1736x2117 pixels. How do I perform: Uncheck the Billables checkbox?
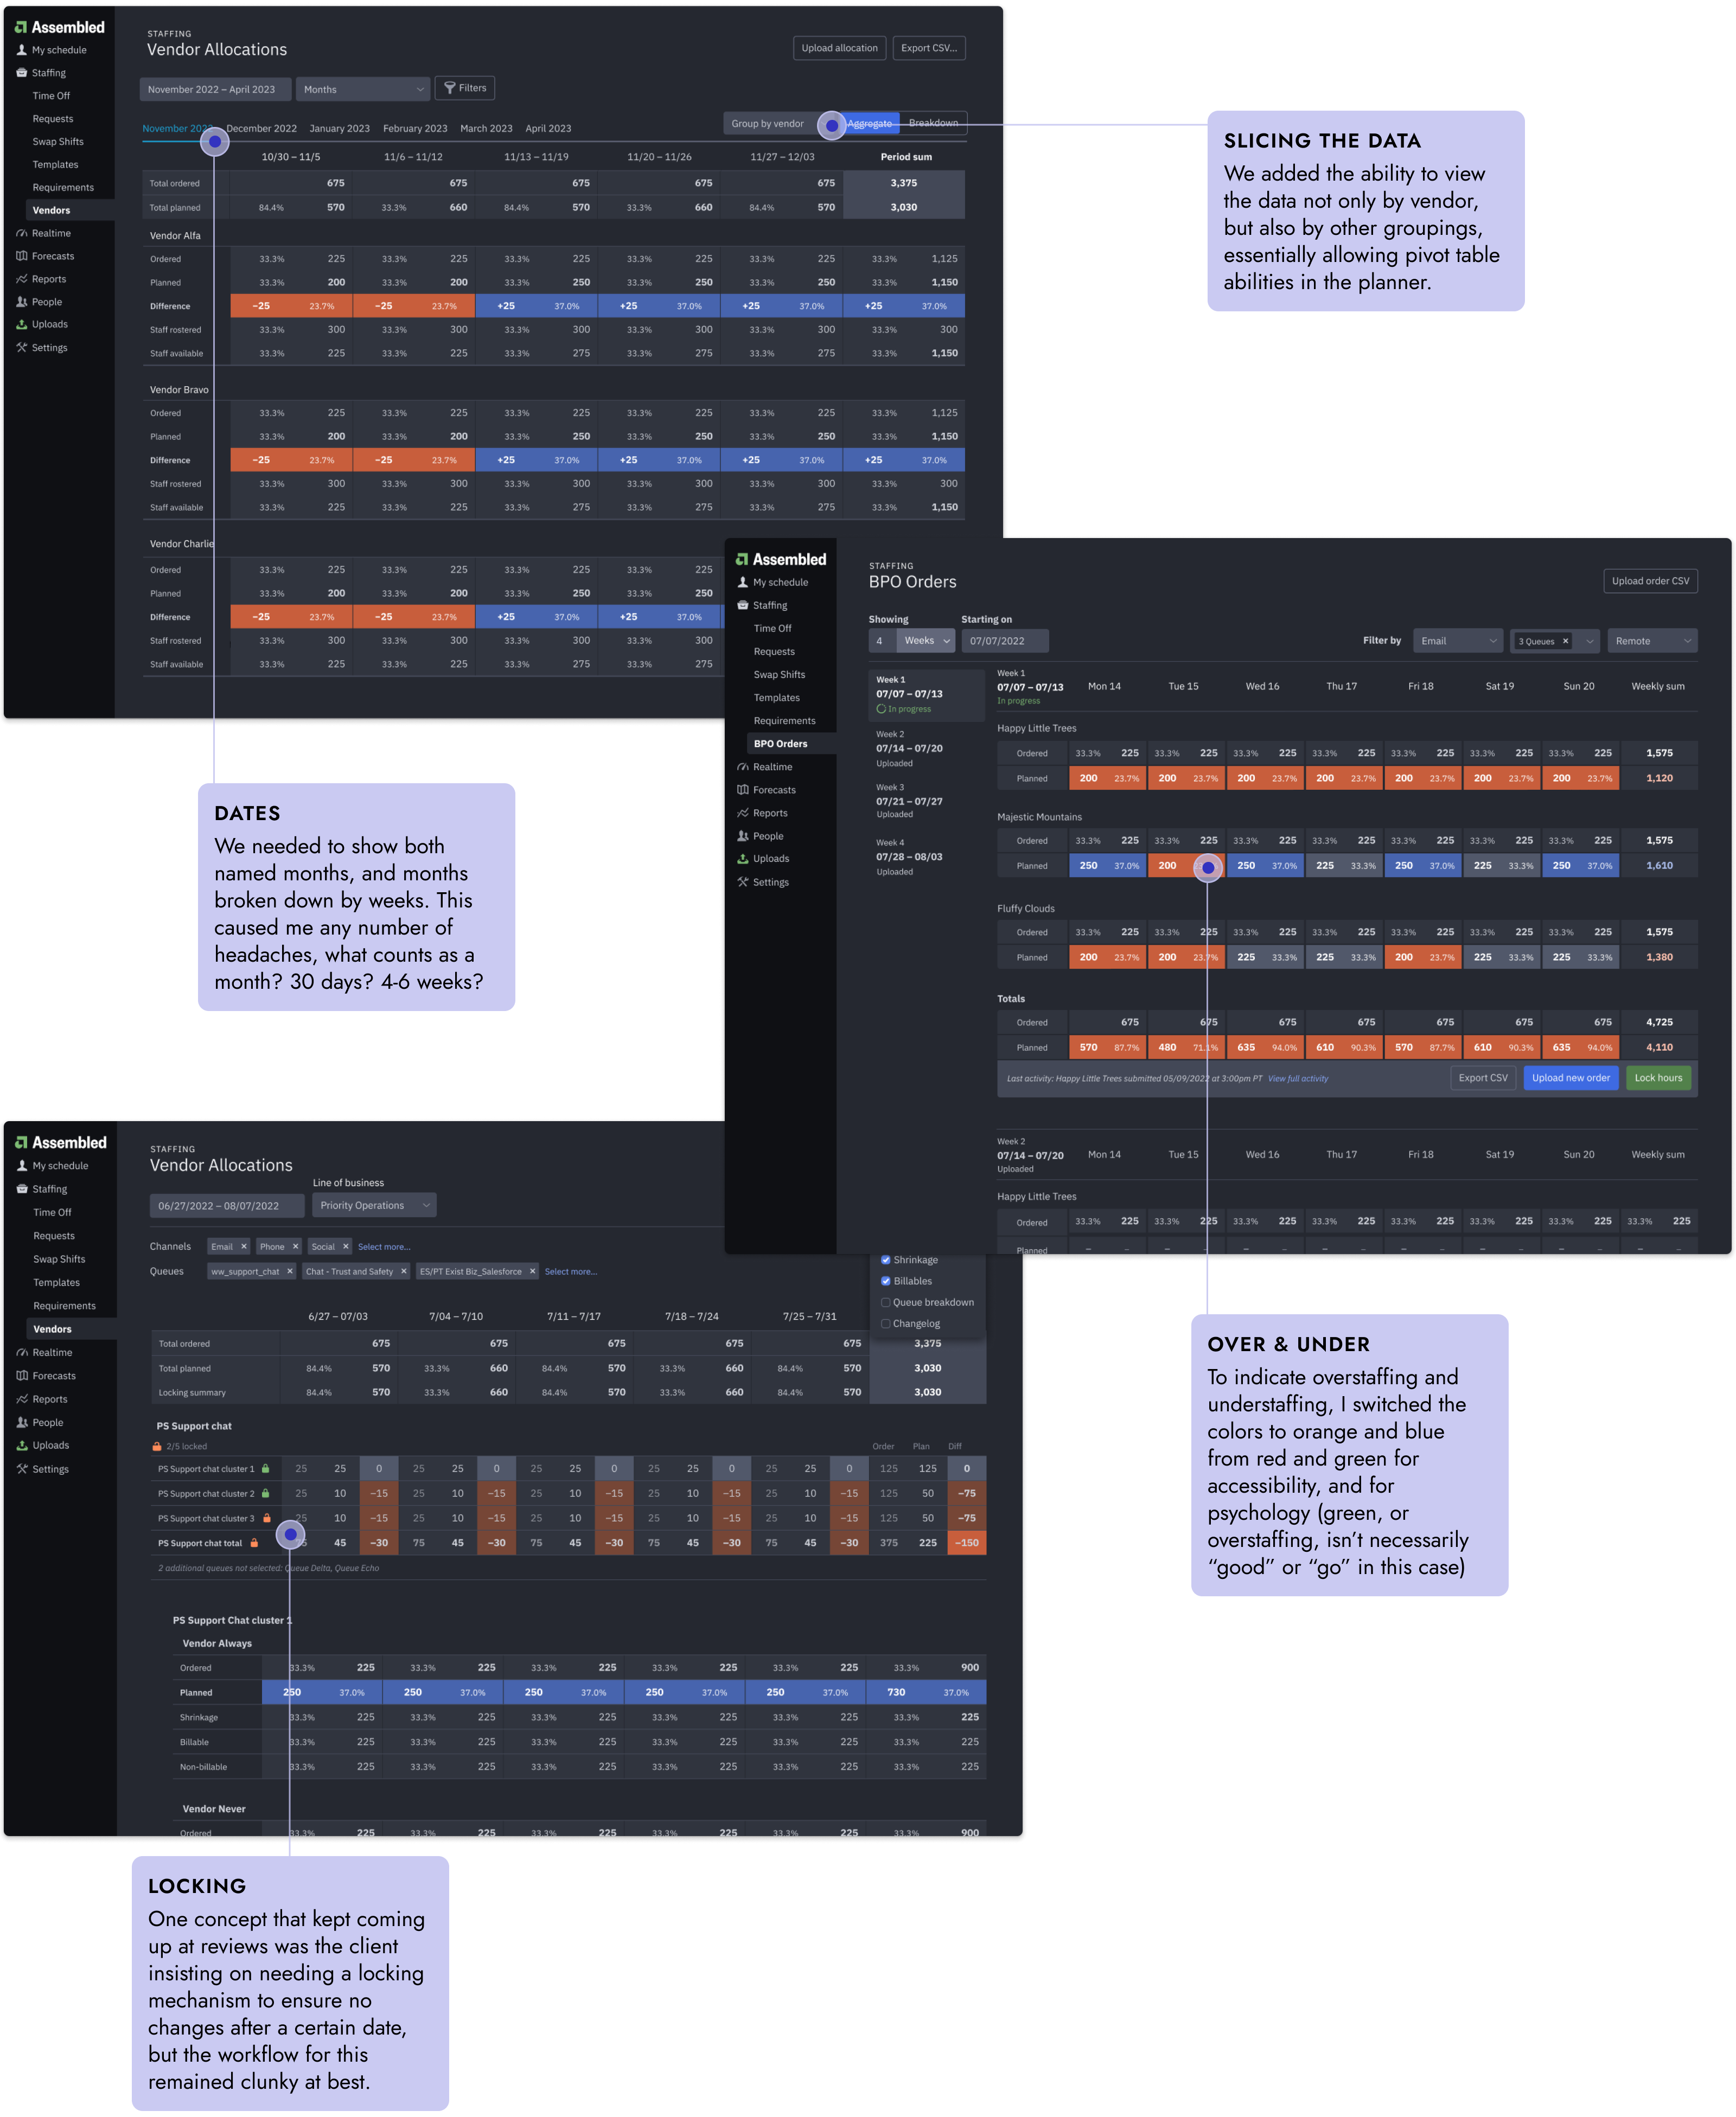click(886, 1281)
